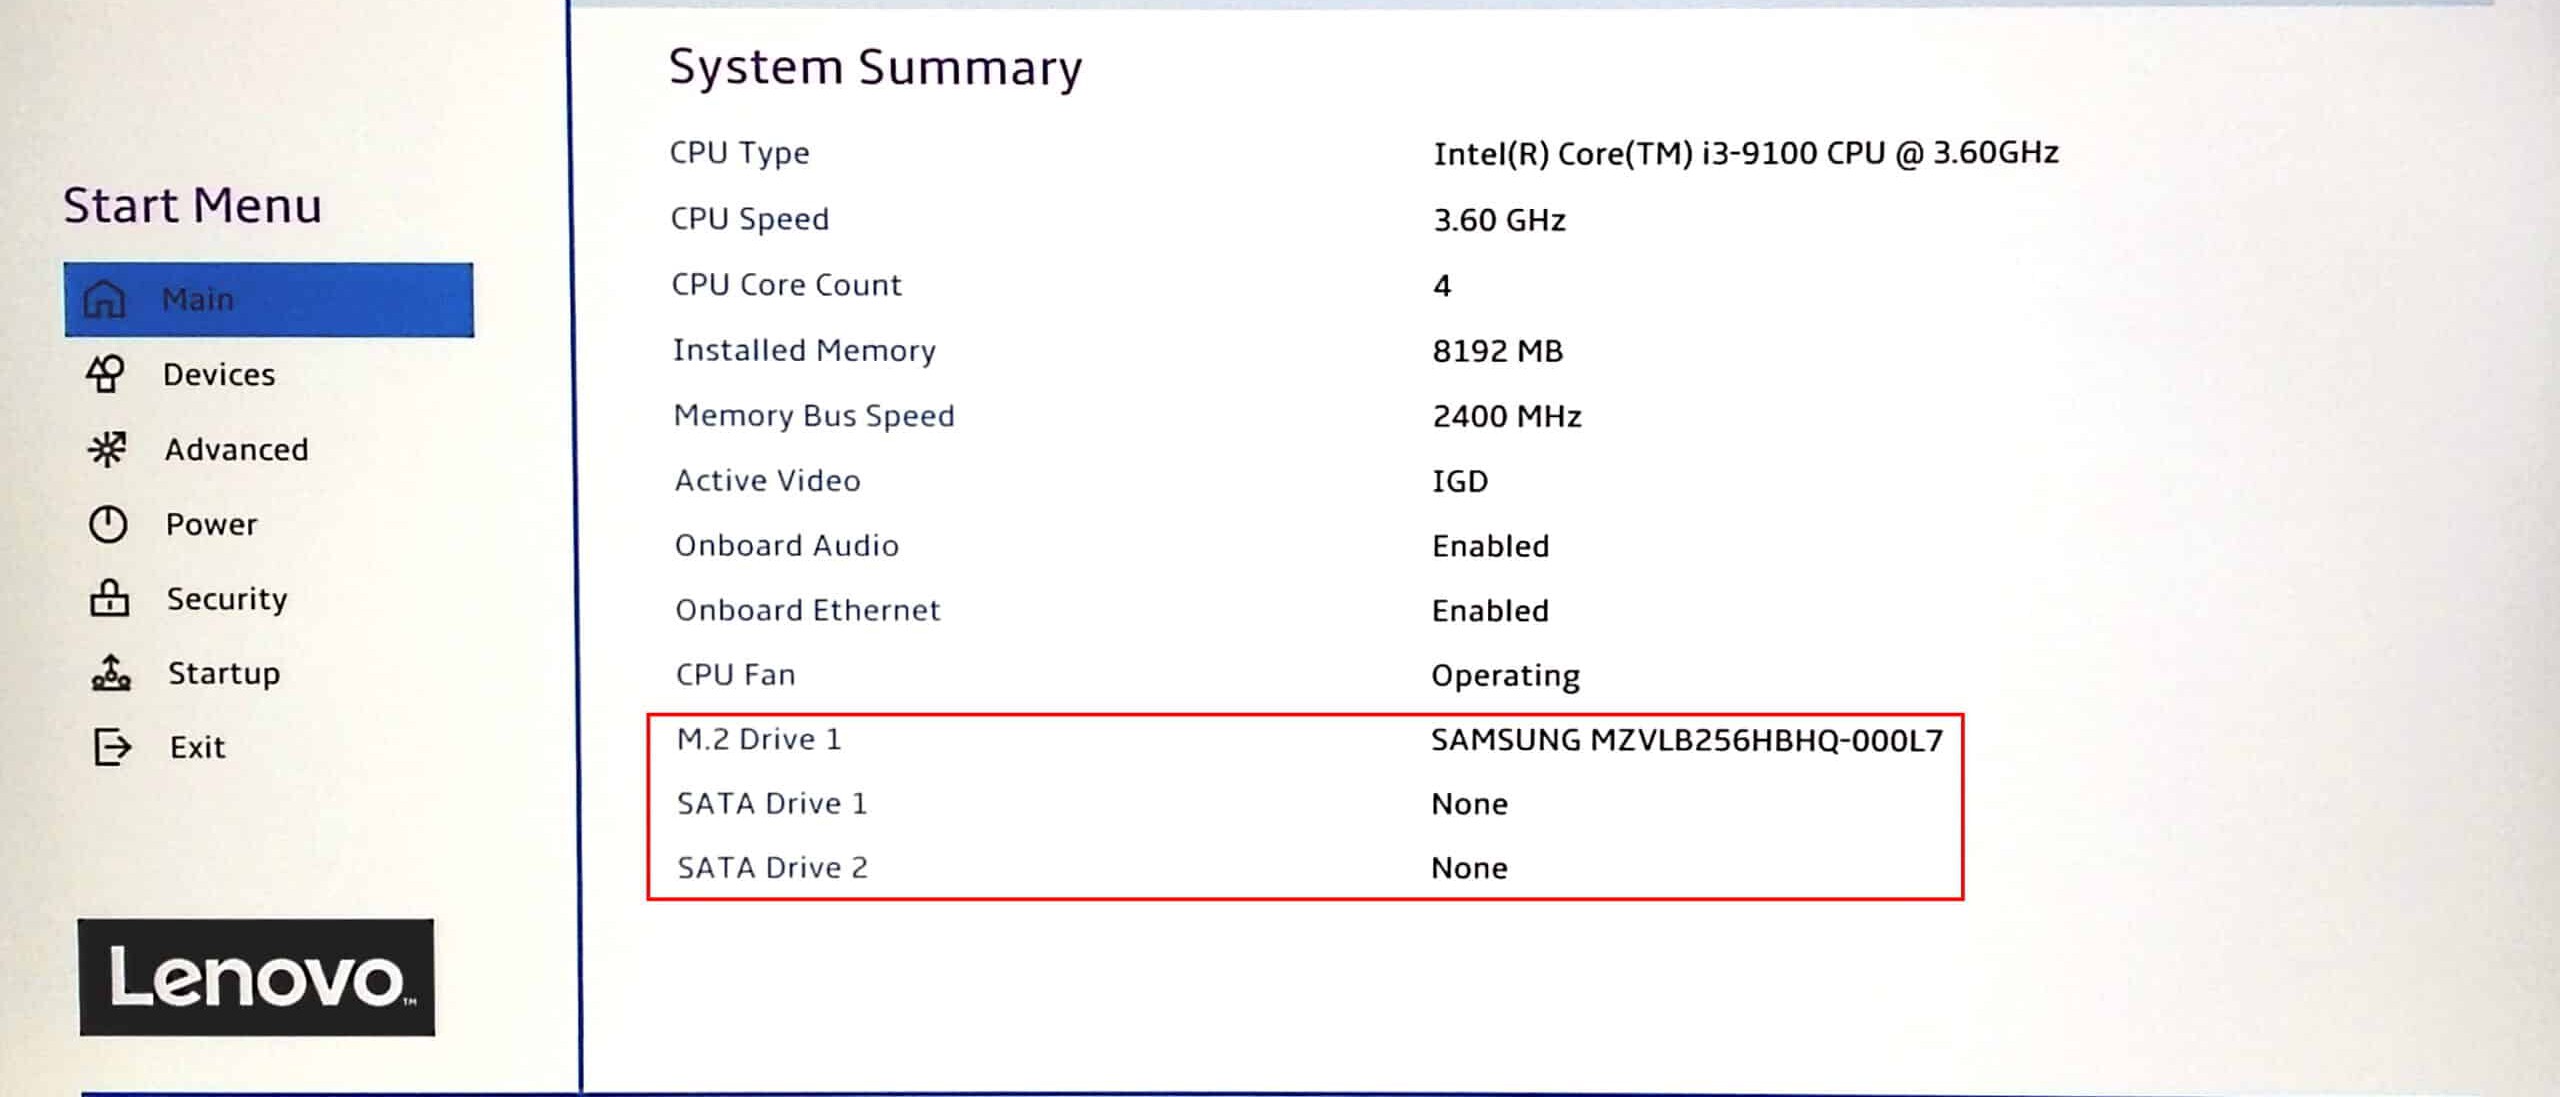The height and width of the screenshot is (1097, 2560).
Task: Open the Devices menu
Action: tap(219, 374)
